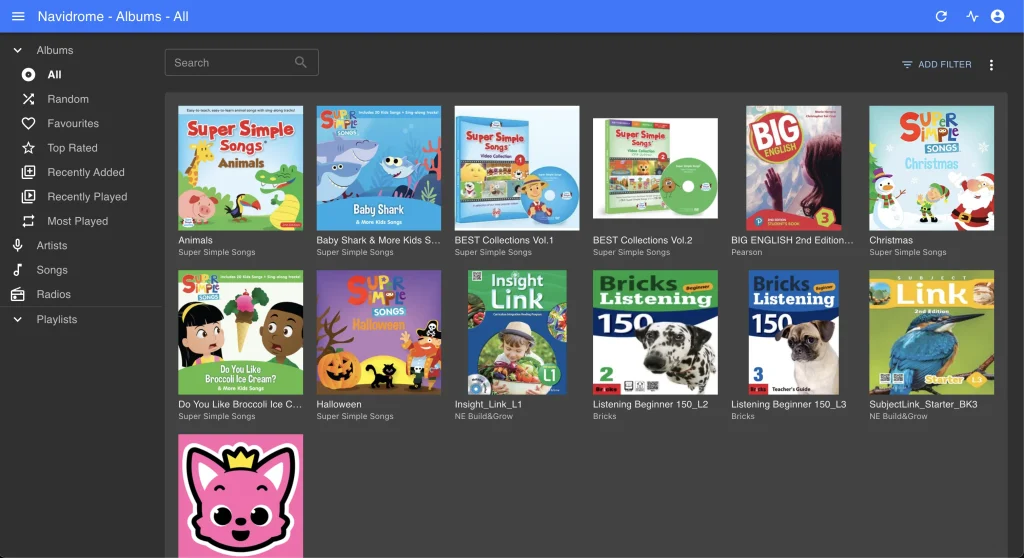Click the Playlists label

(57, 320)
